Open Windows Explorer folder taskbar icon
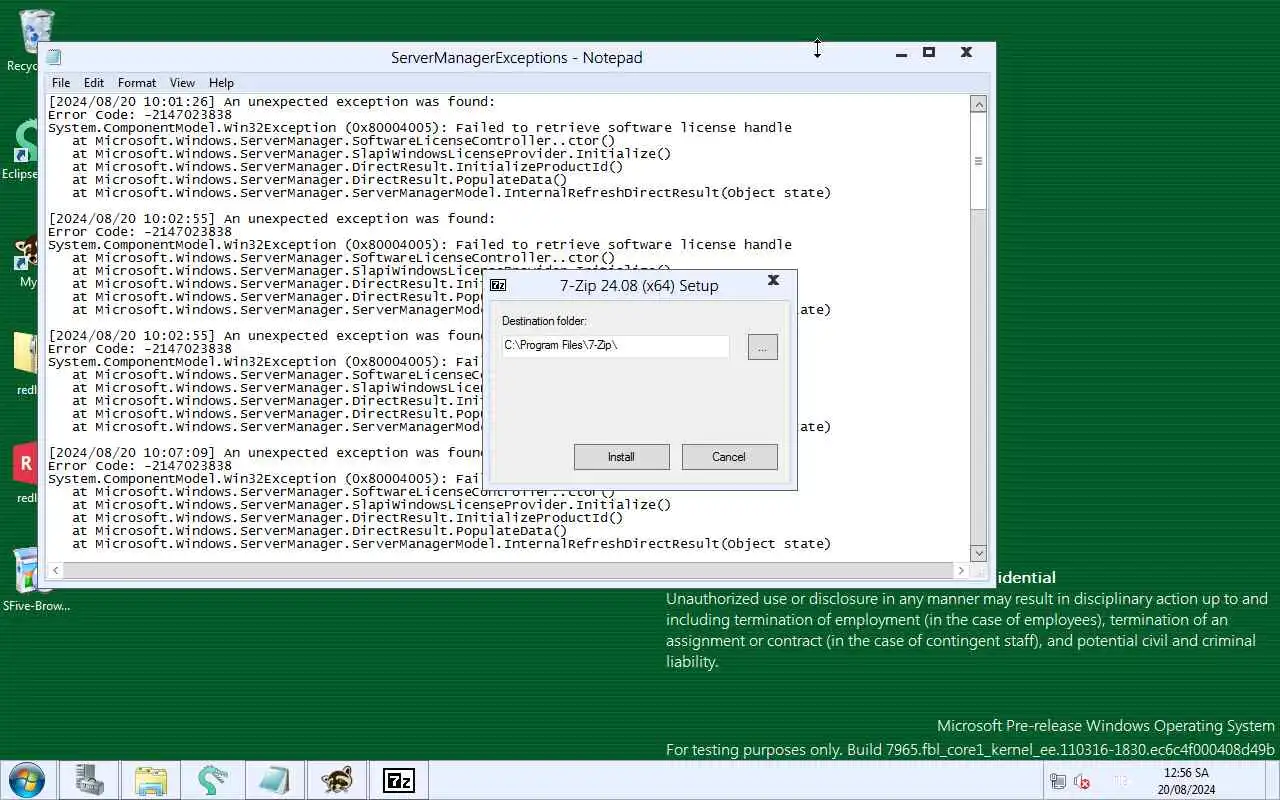 [x=151, y=780]
